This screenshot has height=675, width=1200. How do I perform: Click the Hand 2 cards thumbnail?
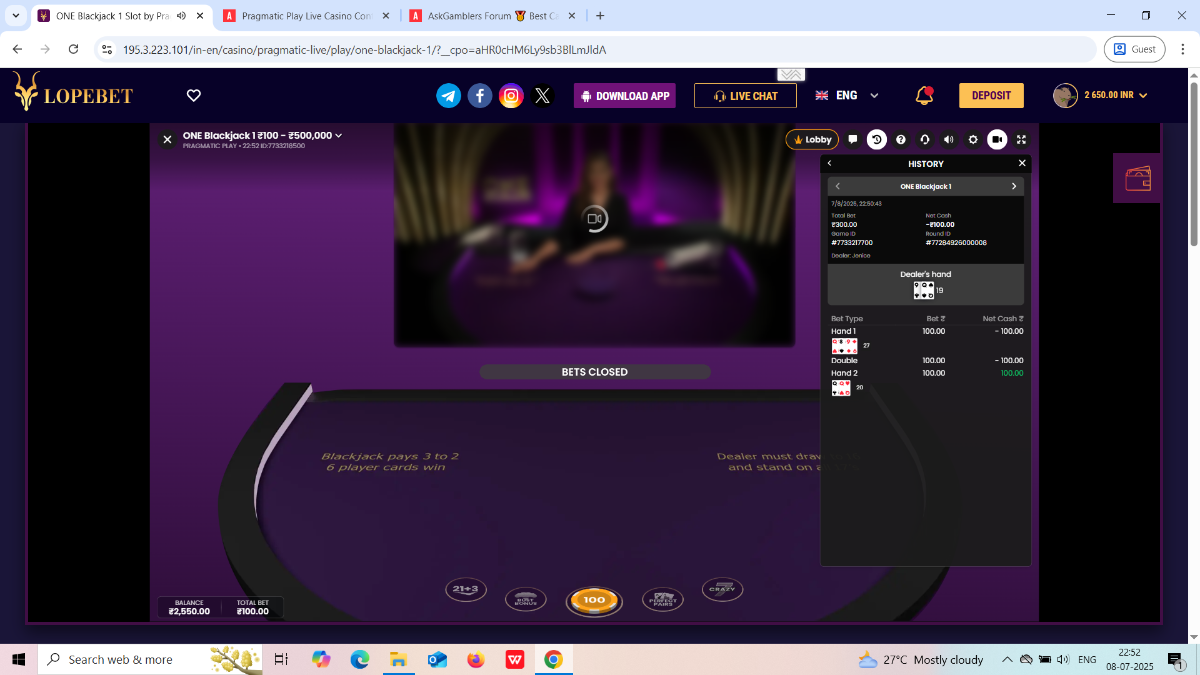tap(842, 388)
